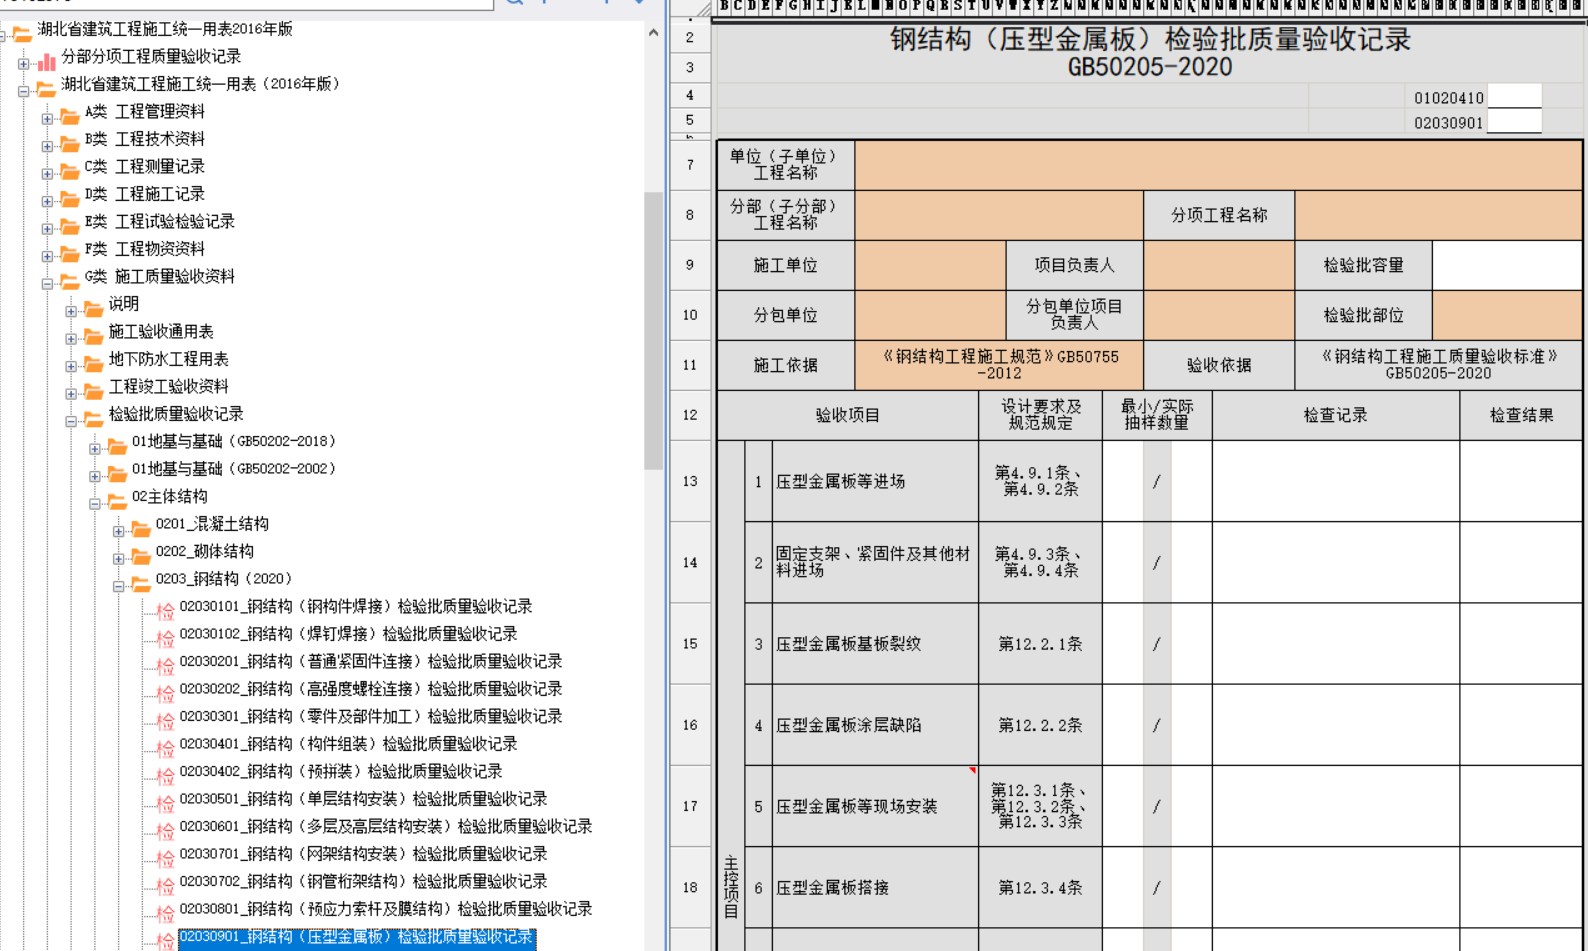Expand the 0201_混凝土结构 folder
The width and height of the screenshot is (1588, 951).
coord(118,531)
